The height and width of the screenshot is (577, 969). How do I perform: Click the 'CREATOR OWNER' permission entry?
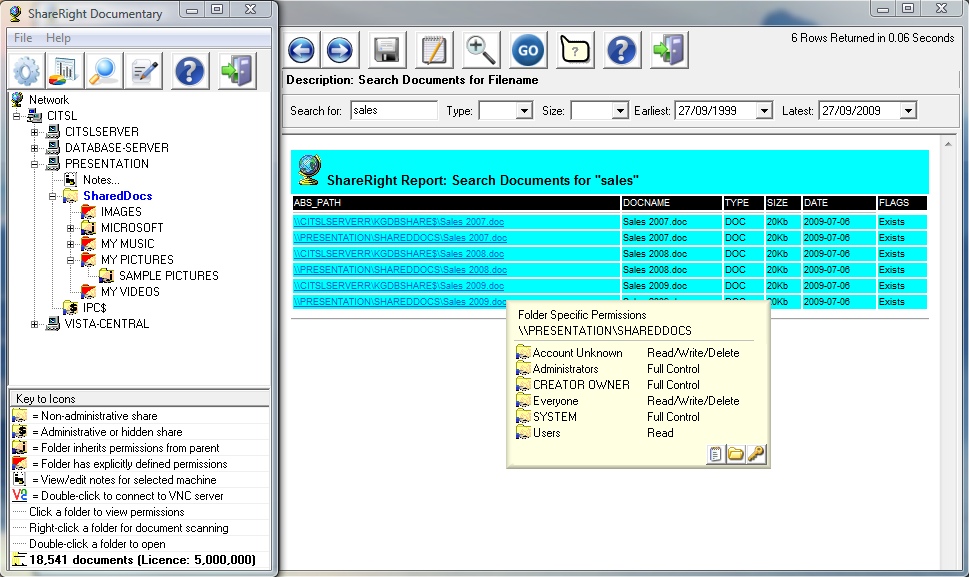point(581,385)
